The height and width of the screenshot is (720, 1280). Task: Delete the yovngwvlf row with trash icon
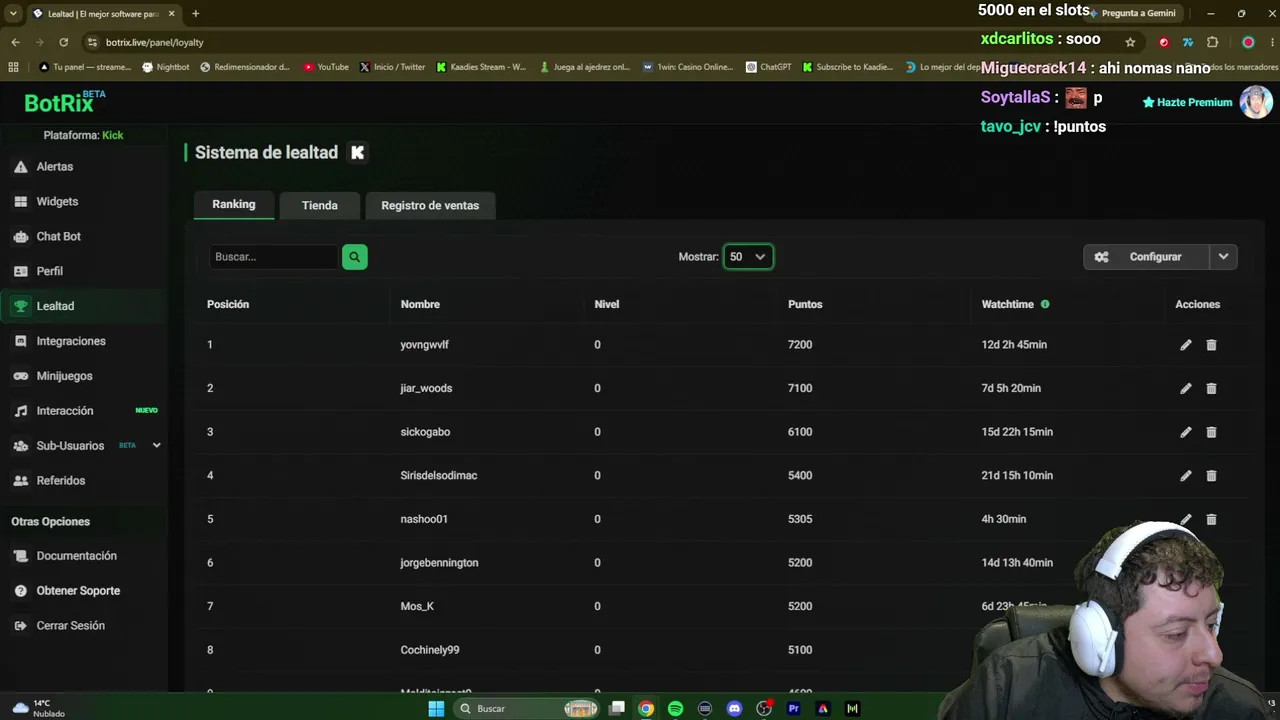point(1211,345)
